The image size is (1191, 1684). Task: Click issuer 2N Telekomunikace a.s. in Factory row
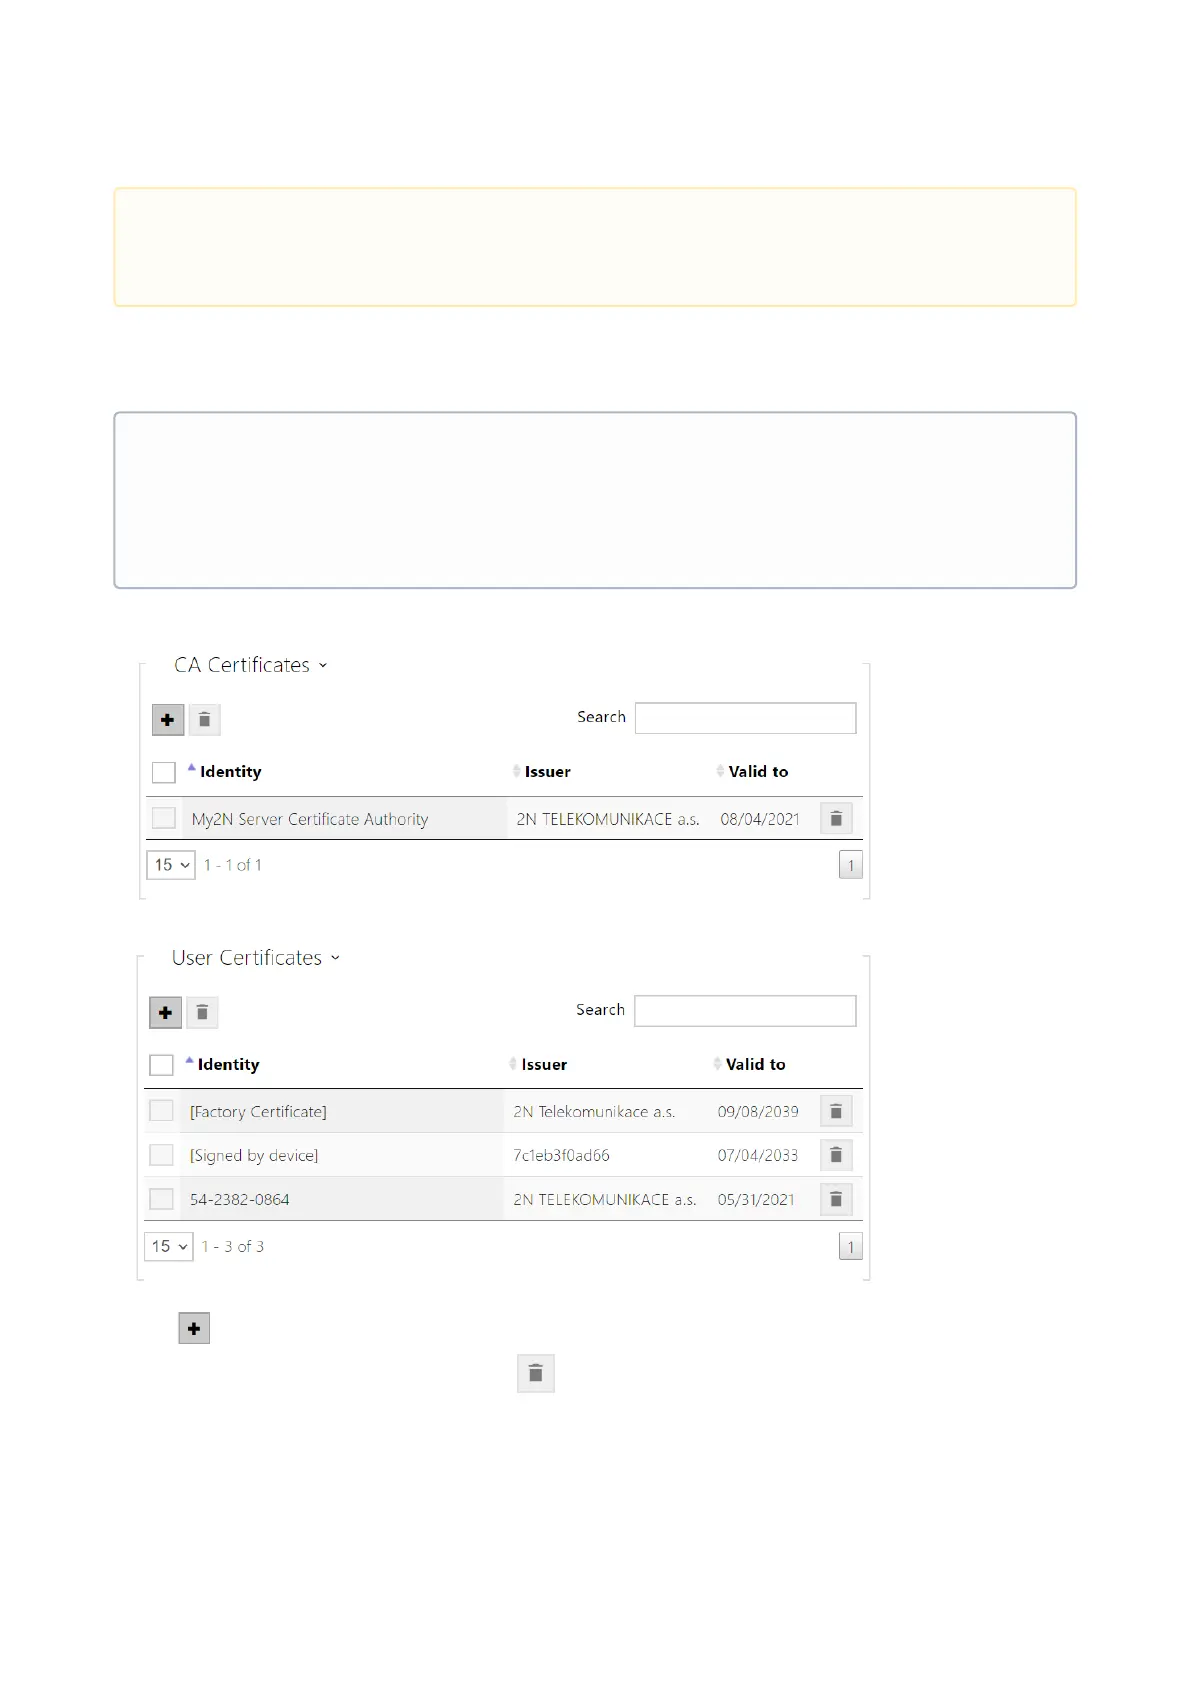(x=594, y=1112)
